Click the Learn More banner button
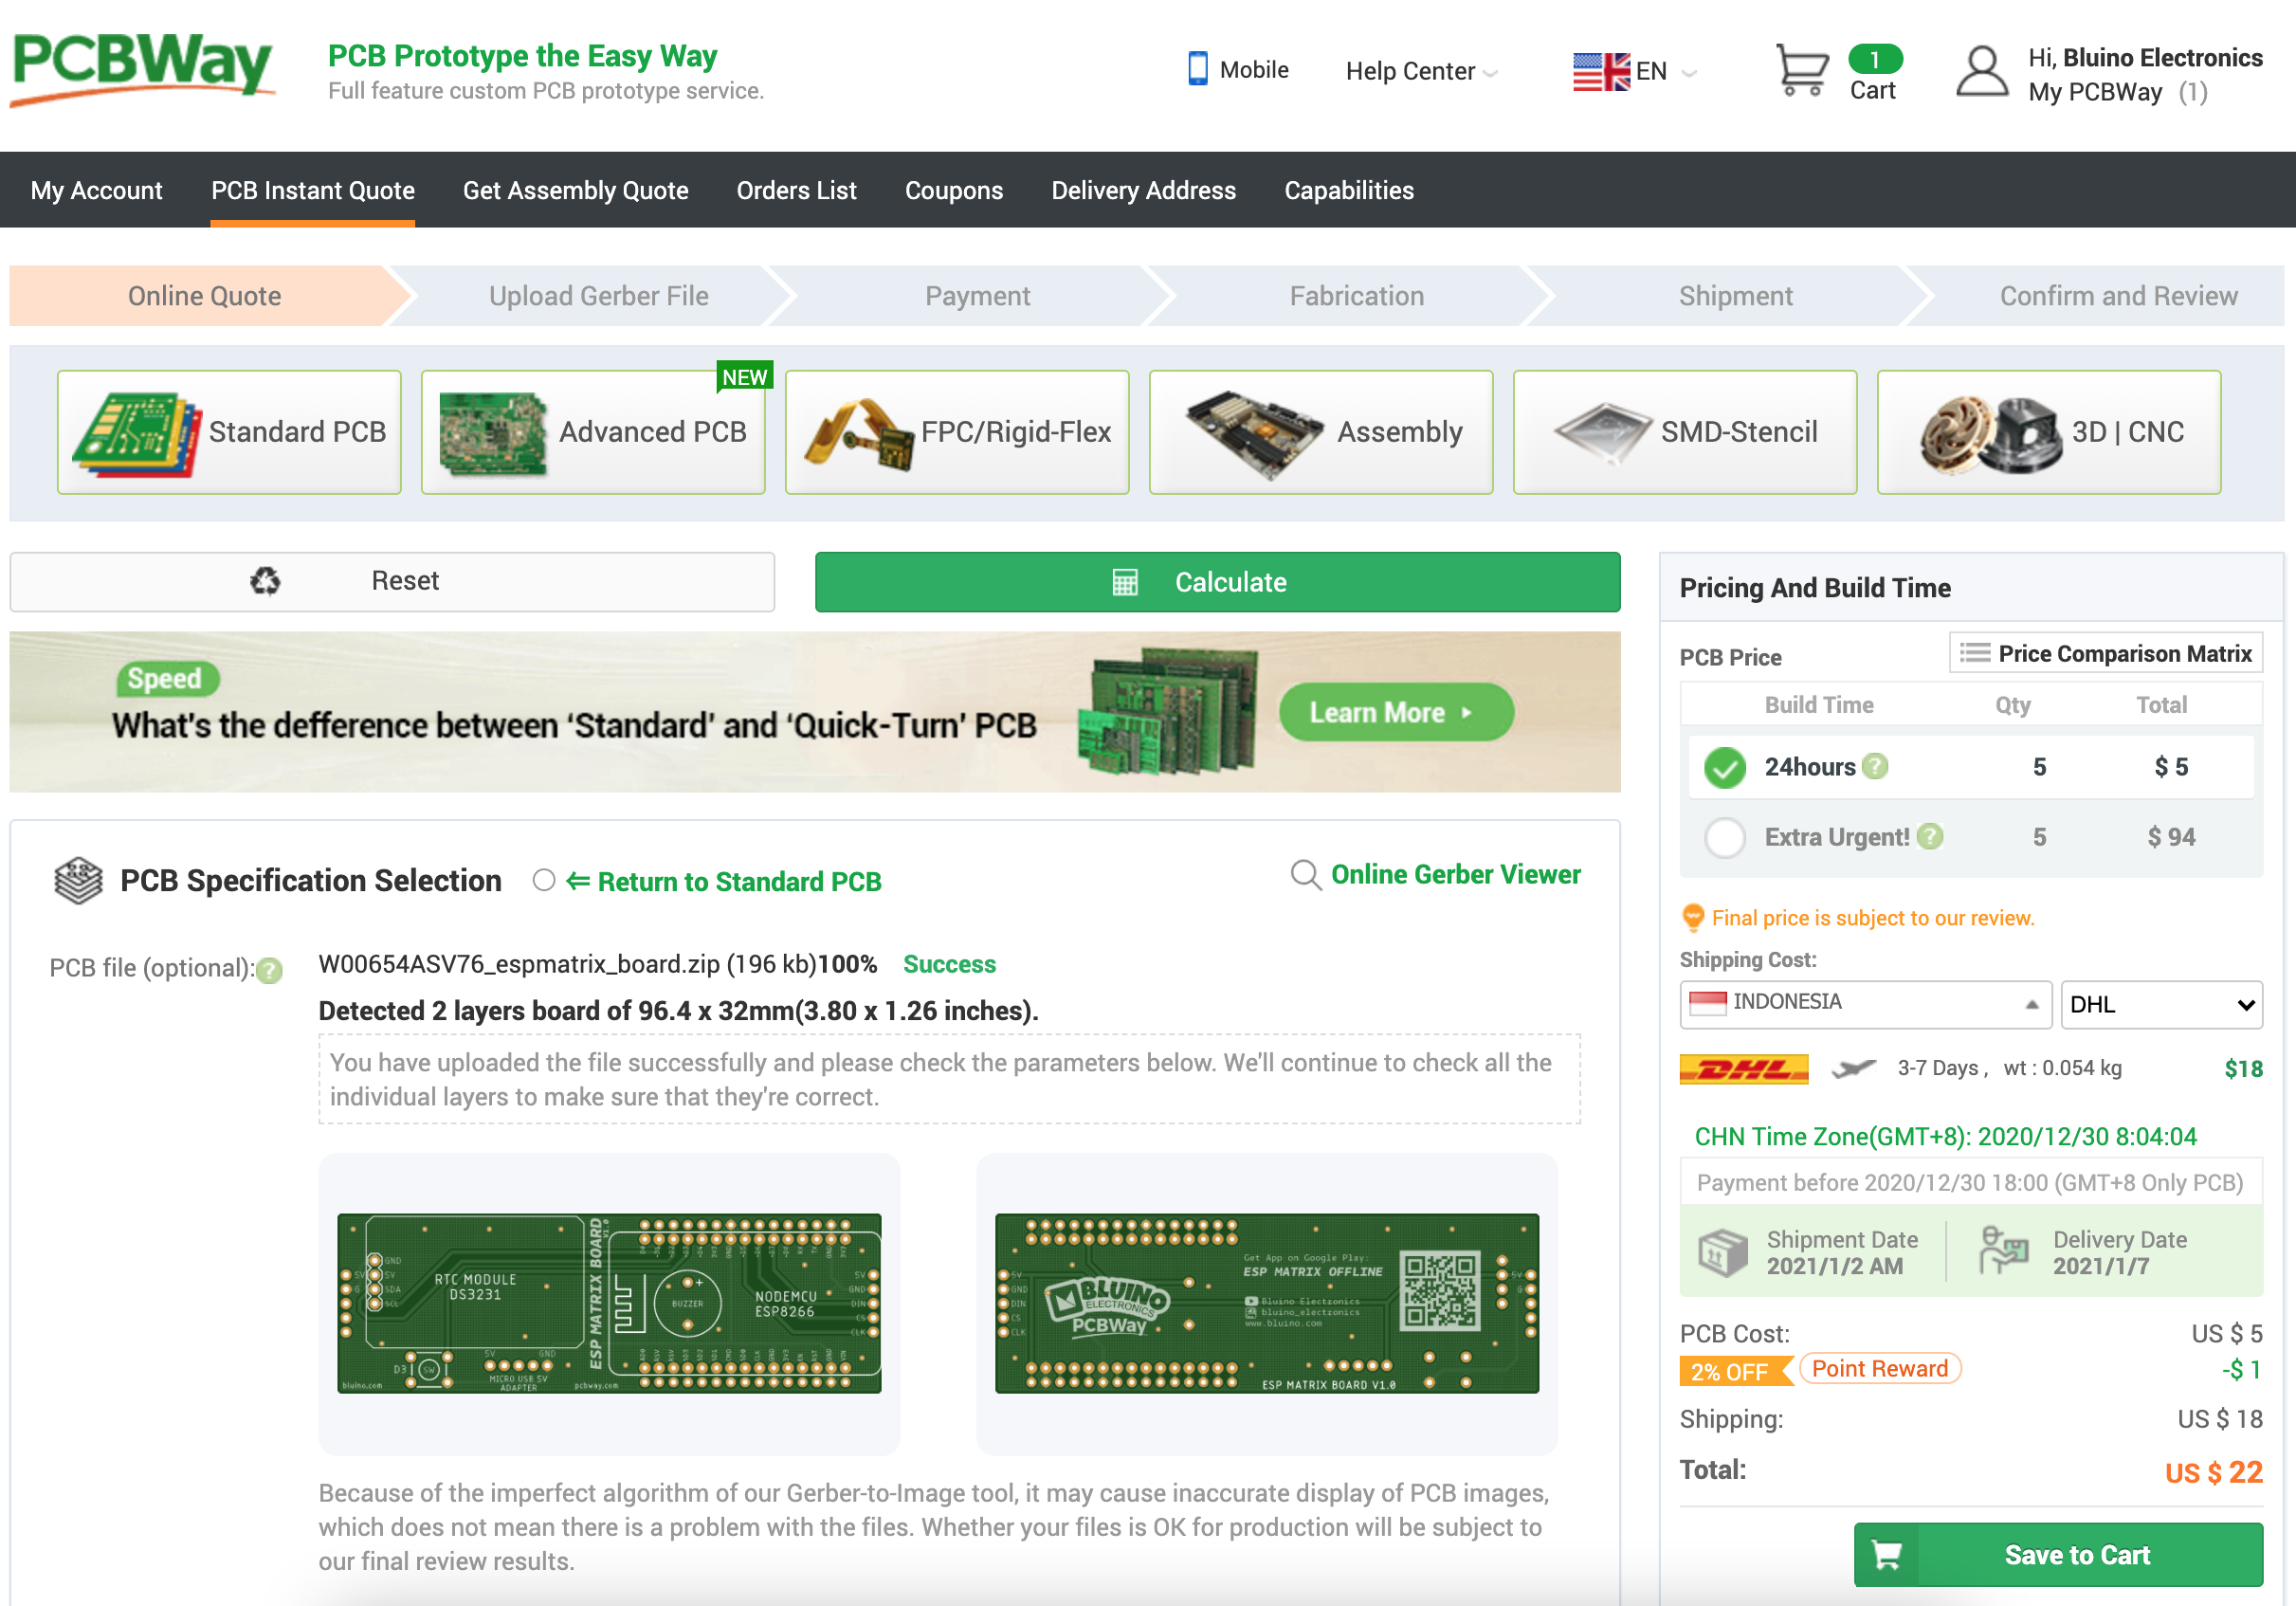 1395,712
